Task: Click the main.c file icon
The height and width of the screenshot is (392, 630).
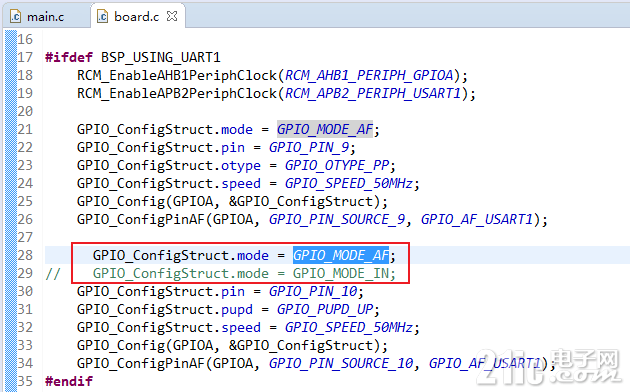Action: (15, 16)
